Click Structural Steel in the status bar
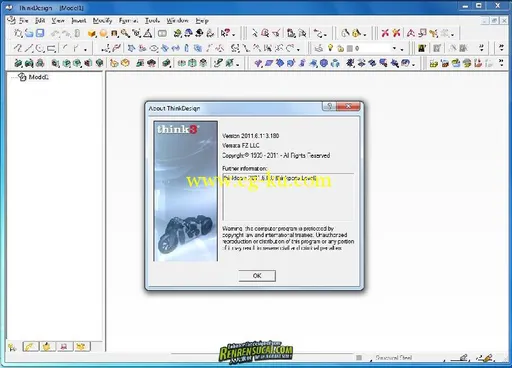This screenshot has height=368, width=512. coord(393,358)
